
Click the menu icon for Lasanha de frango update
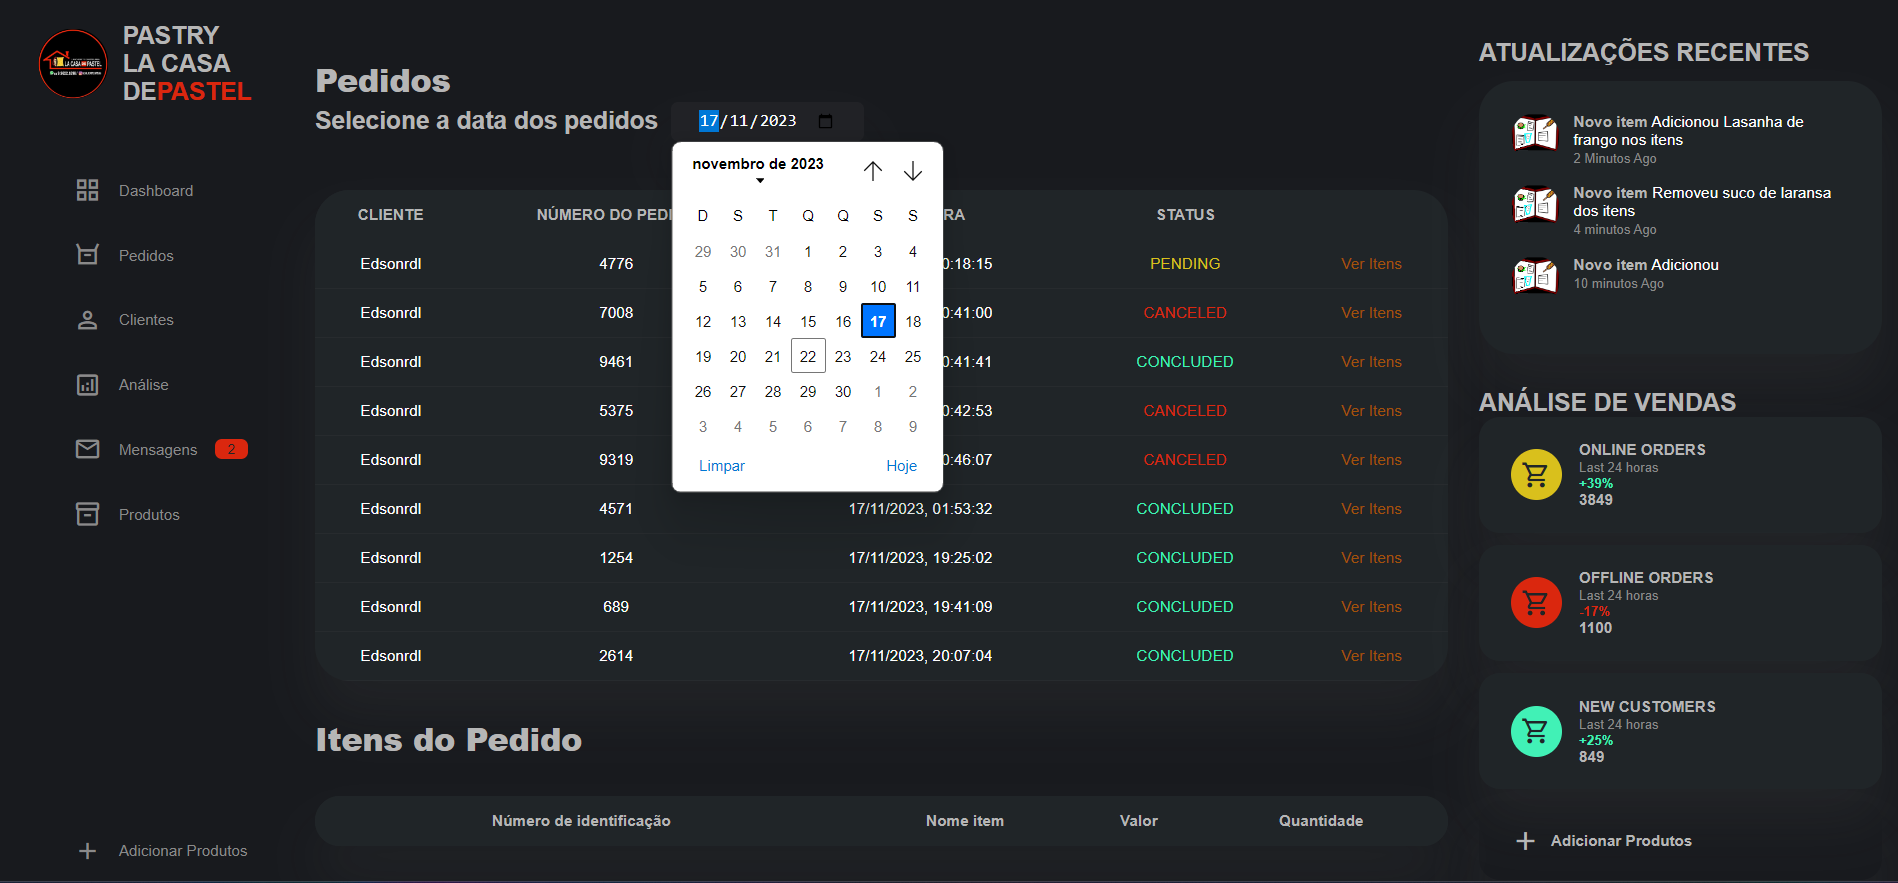click(x=1535, y=133)
